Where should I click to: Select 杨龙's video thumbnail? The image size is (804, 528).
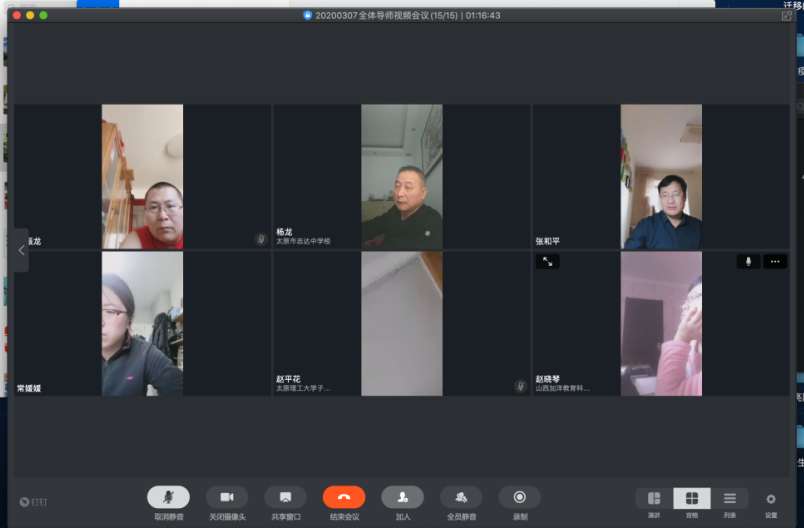(401, 177)
